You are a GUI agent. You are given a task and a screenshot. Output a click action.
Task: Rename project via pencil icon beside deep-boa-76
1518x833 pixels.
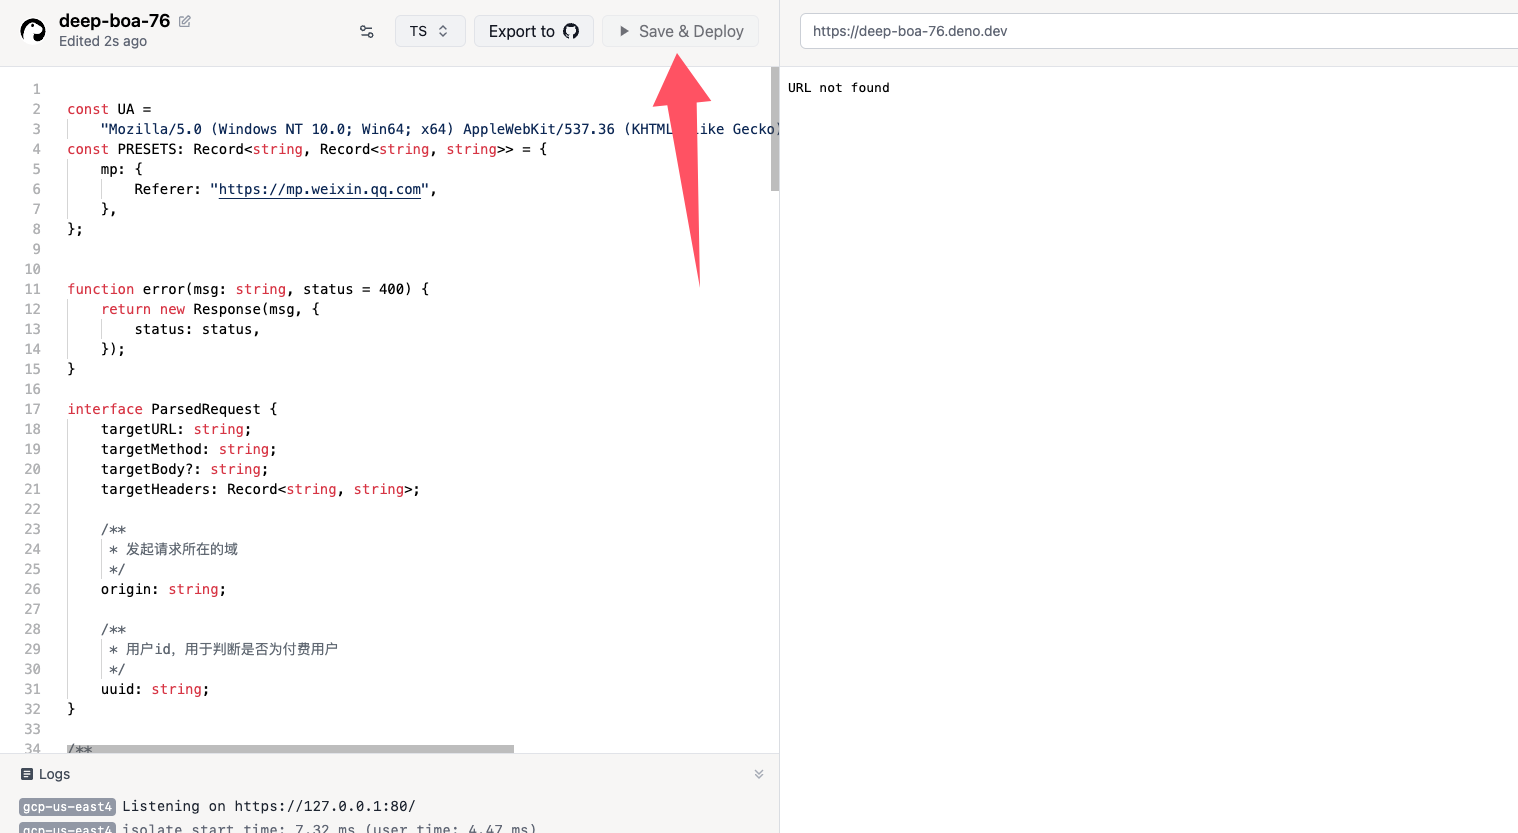(185, 21)
